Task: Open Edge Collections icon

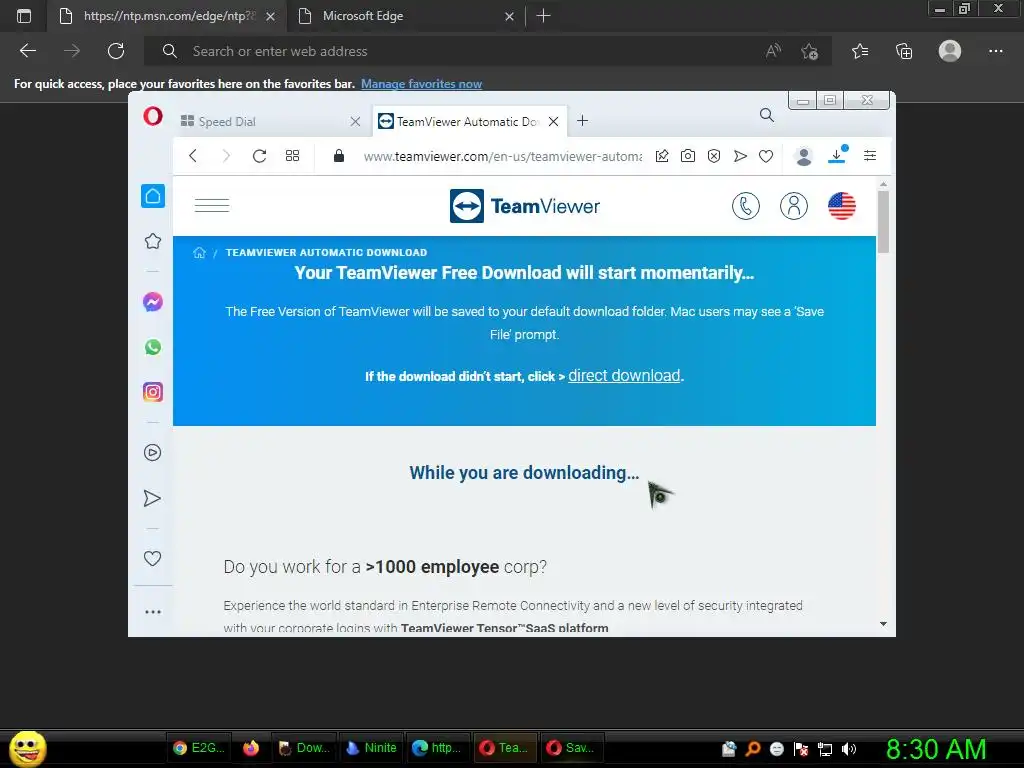Action: (904, 51)
